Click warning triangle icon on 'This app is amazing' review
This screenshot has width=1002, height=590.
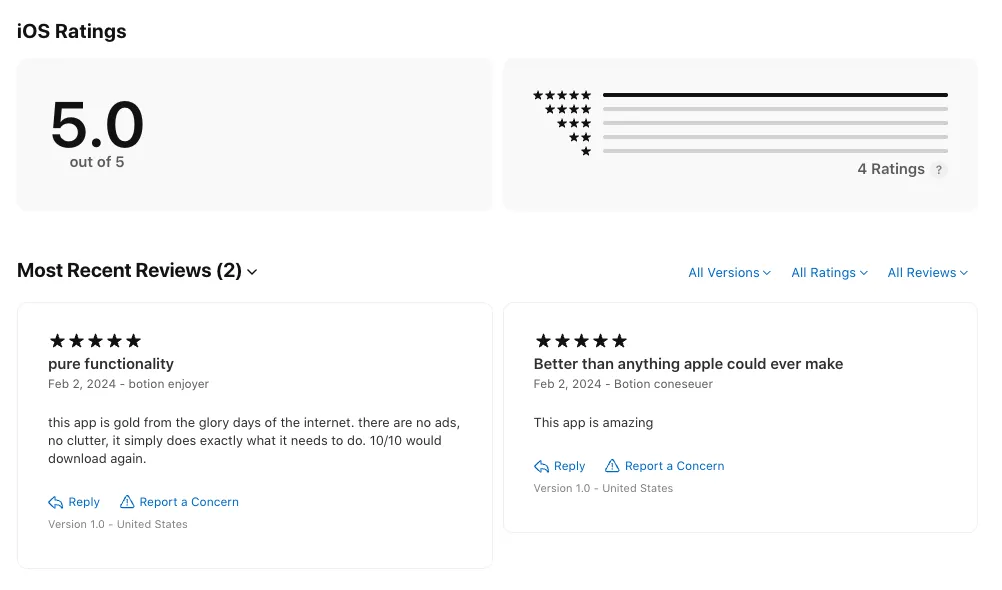pos(612,466)
